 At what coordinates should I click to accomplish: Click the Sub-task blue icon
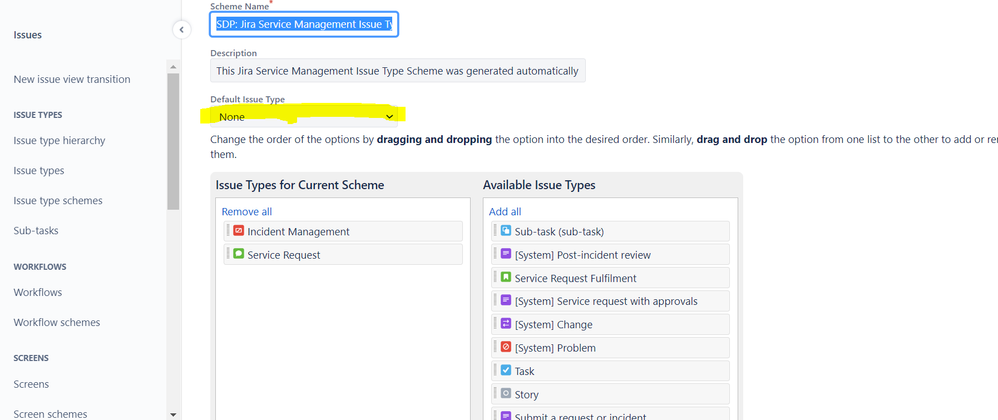(506, 231)
